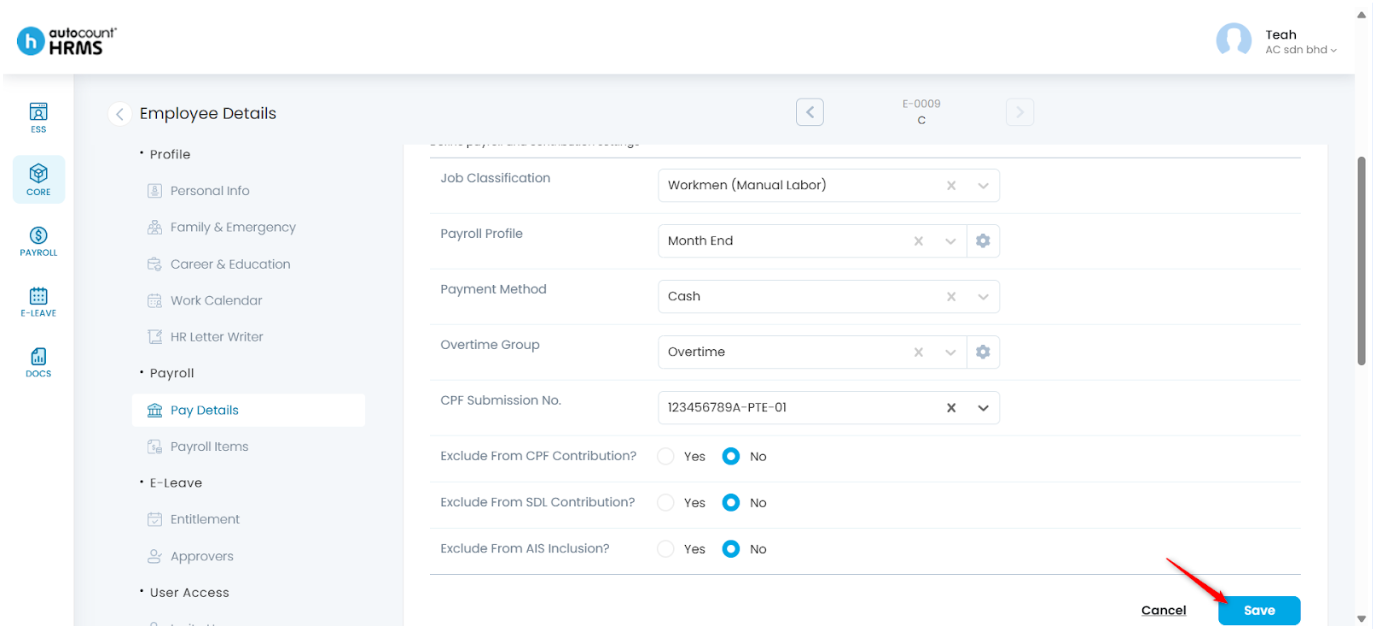The height and width of the screenshot is (629, 1373).
Task: Select No for Exclude From AIS Inclusion
Action: coord(731,549)
